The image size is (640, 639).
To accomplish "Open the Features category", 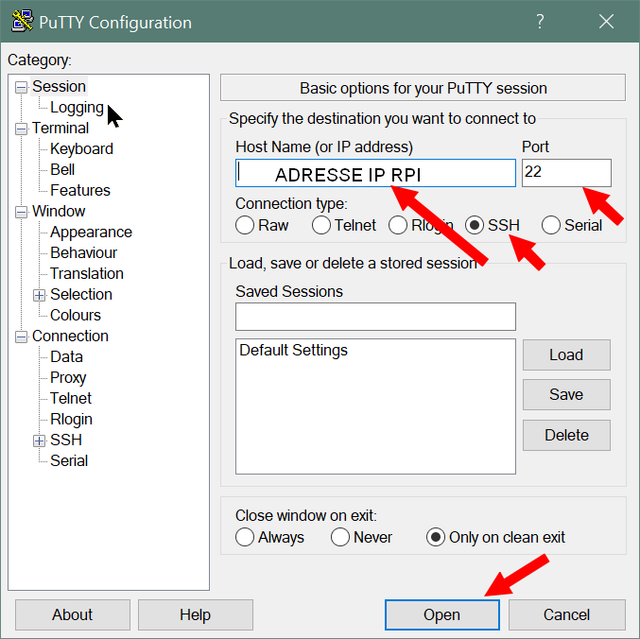I will (x=80, y=191).
